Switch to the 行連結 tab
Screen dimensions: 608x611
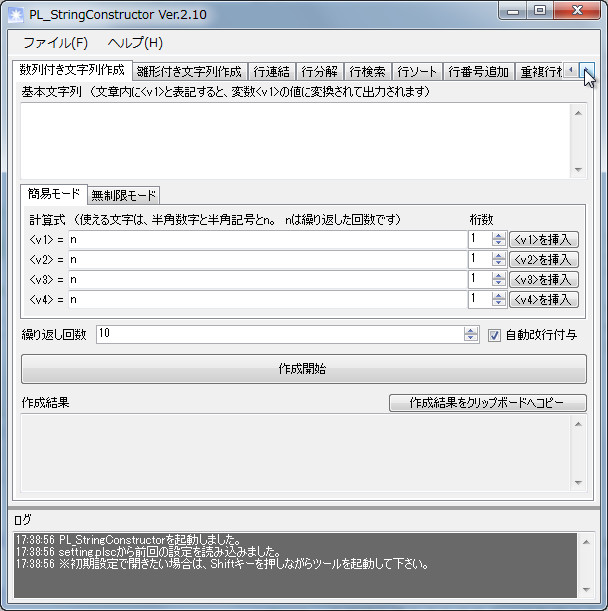(271, 72)
